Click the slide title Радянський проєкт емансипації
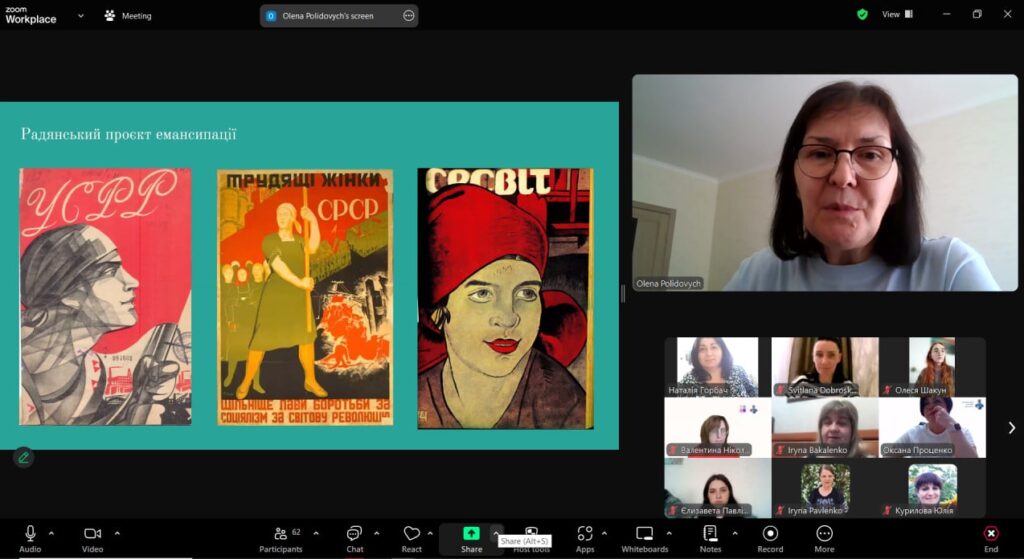 point(129,135)
